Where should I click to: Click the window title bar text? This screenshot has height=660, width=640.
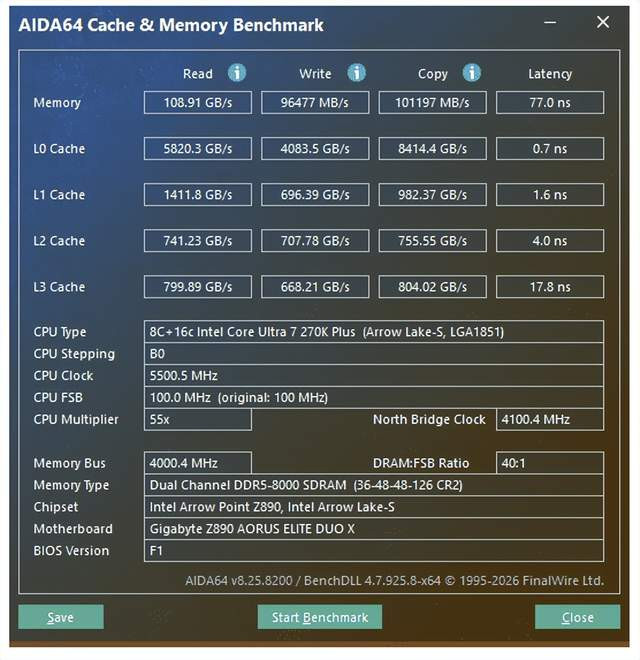[171, 25]
